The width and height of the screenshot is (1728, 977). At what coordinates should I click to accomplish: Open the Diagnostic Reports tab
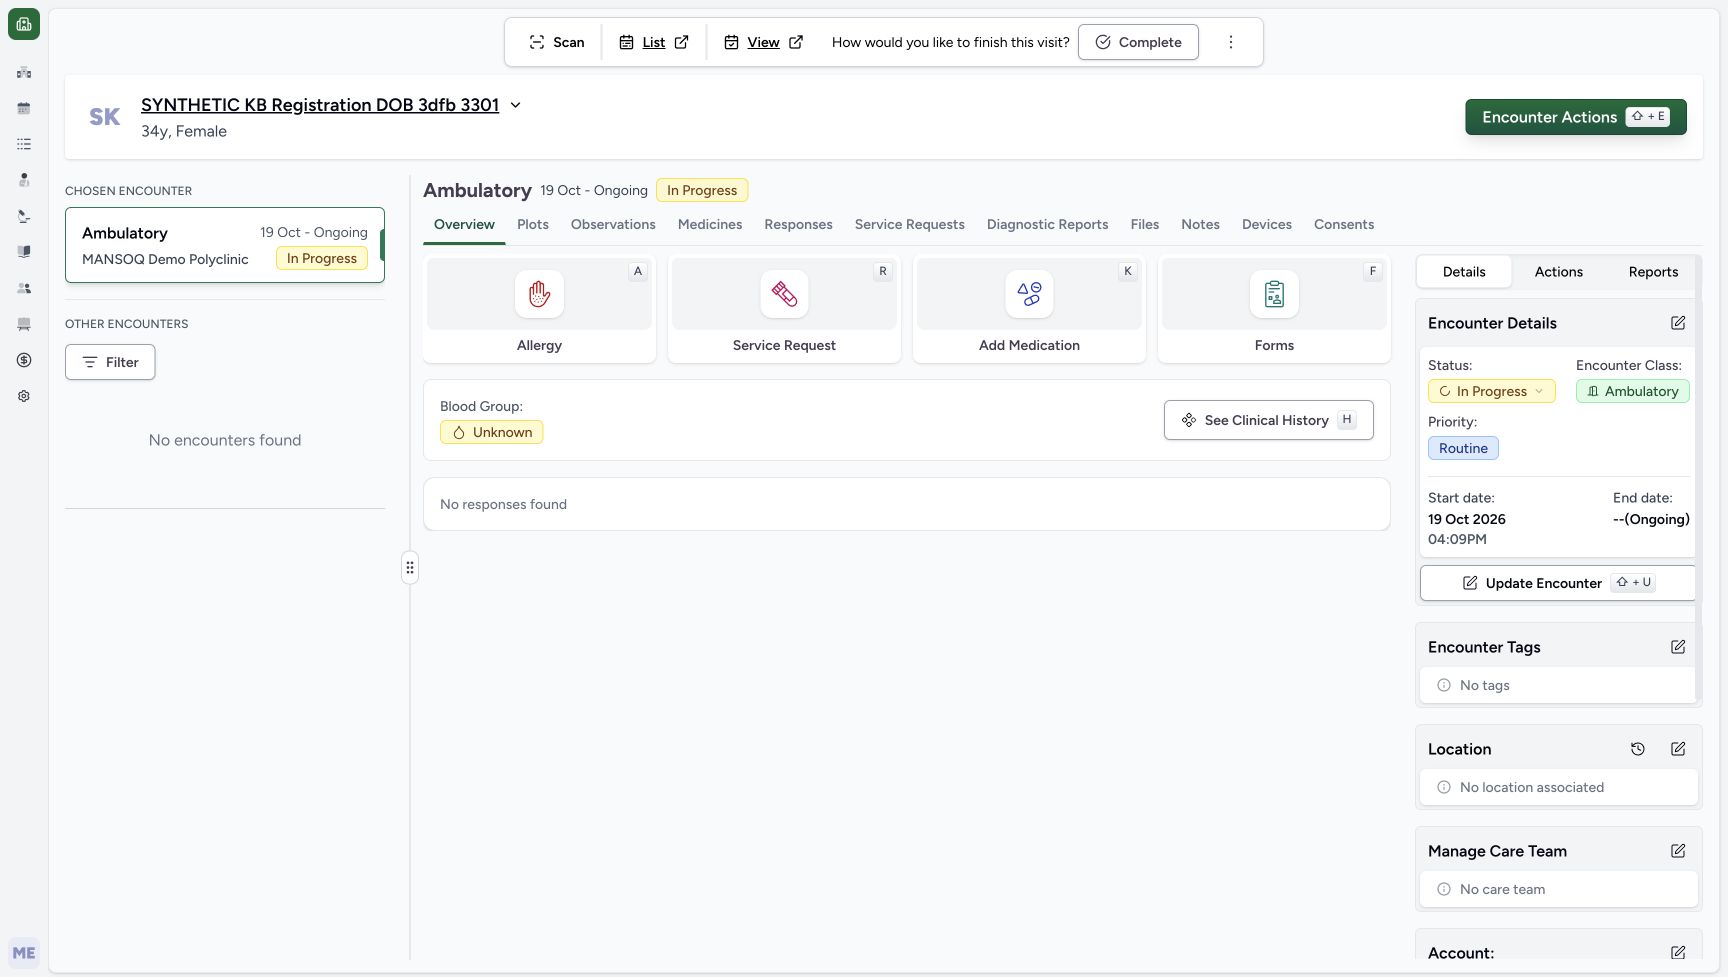(x=1047, y=224)
